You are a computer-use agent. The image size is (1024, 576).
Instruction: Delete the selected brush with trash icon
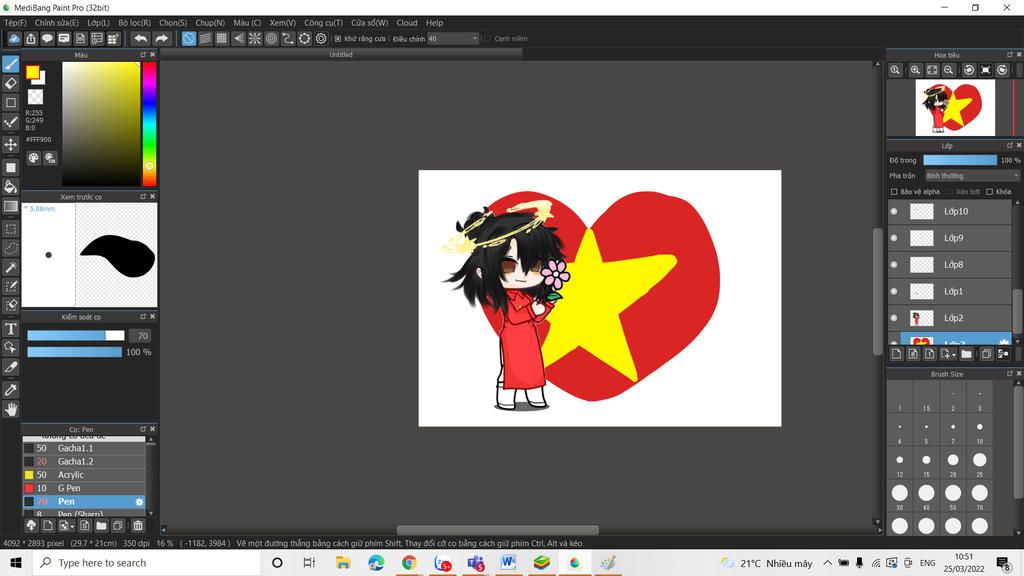click(x=138, y=525)
